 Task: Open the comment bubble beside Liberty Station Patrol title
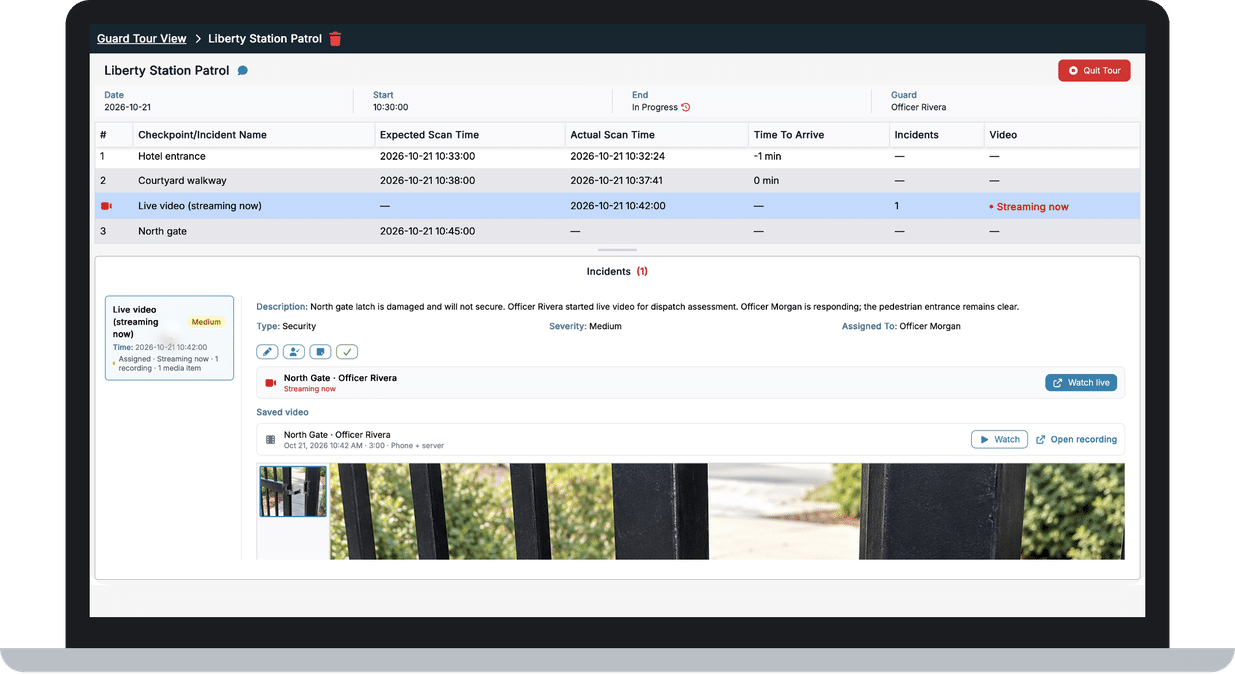[x=243, y=71]
